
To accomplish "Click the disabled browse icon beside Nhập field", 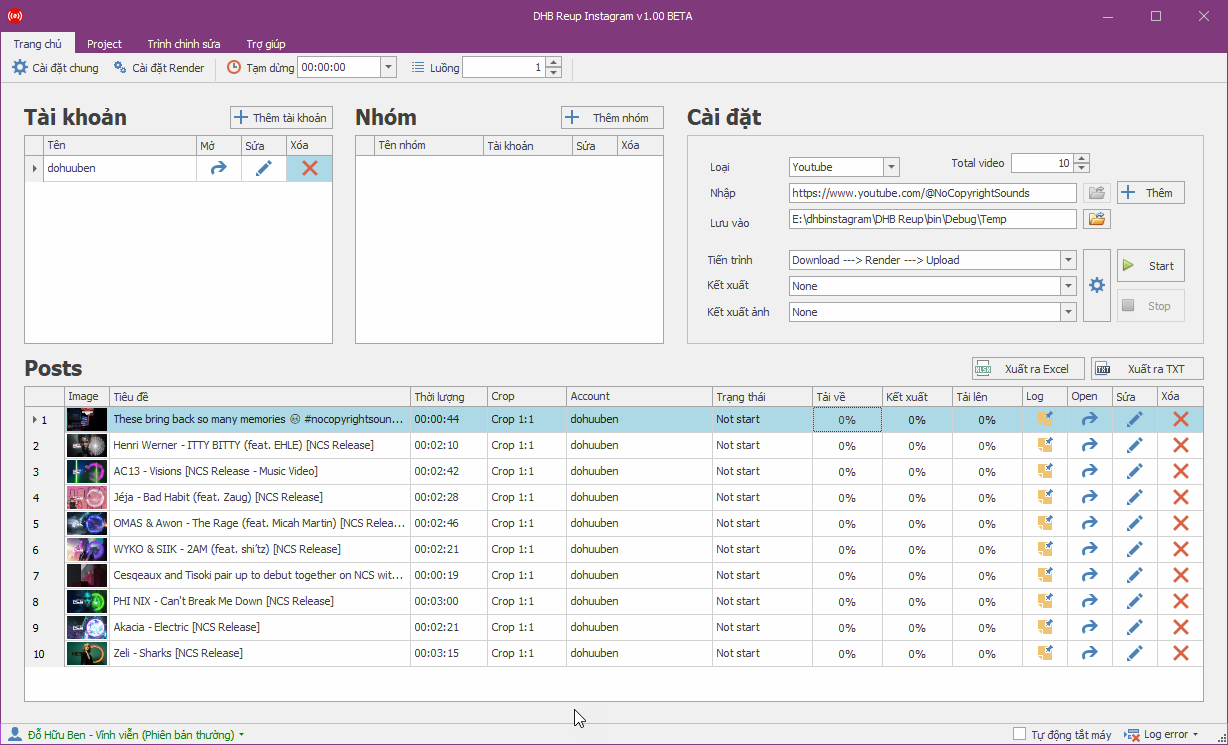I will point(1097,193).
